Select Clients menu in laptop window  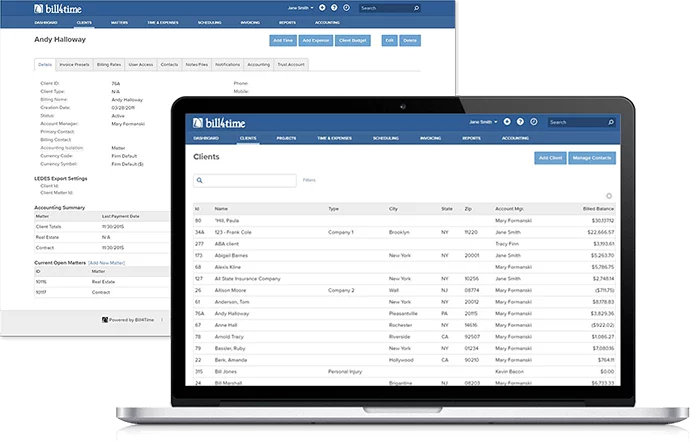point(248,138)
